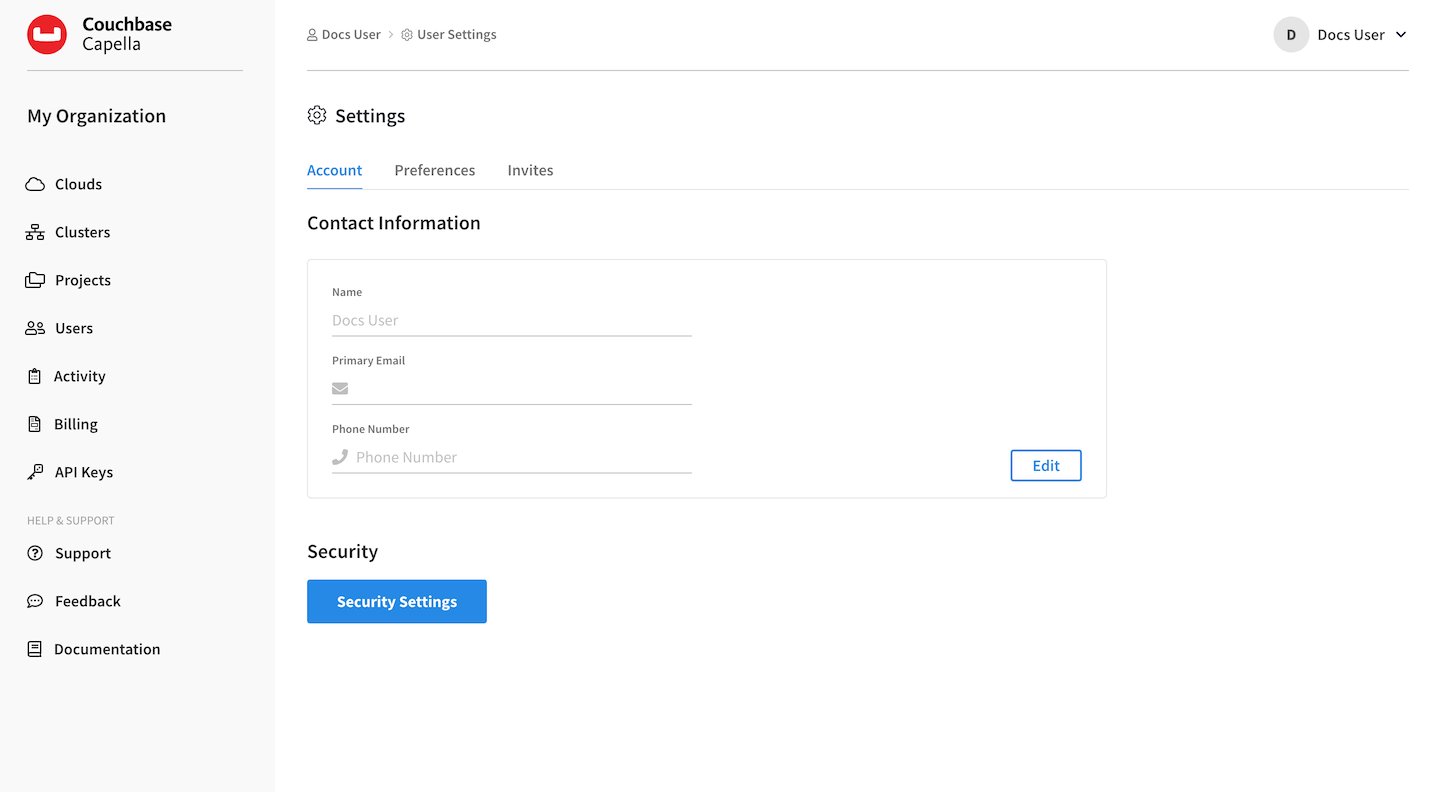
Task: Select the Clouds icon in the sidebar
Action: pos(36,184)
